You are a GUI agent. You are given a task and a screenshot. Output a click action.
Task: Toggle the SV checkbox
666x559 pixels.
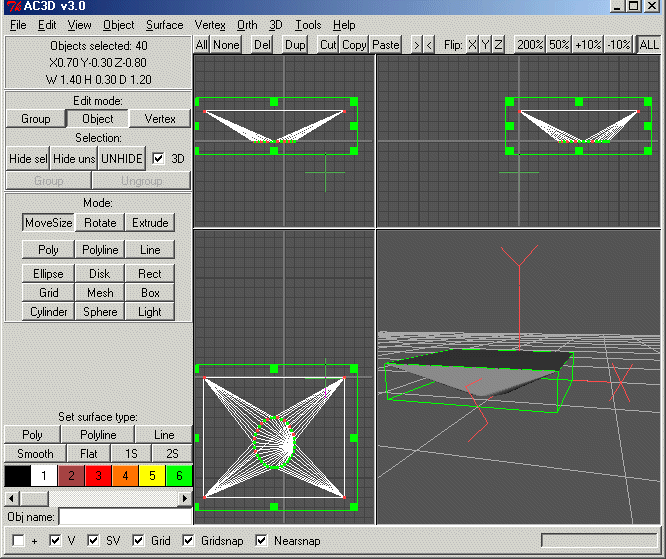(94, 541)
